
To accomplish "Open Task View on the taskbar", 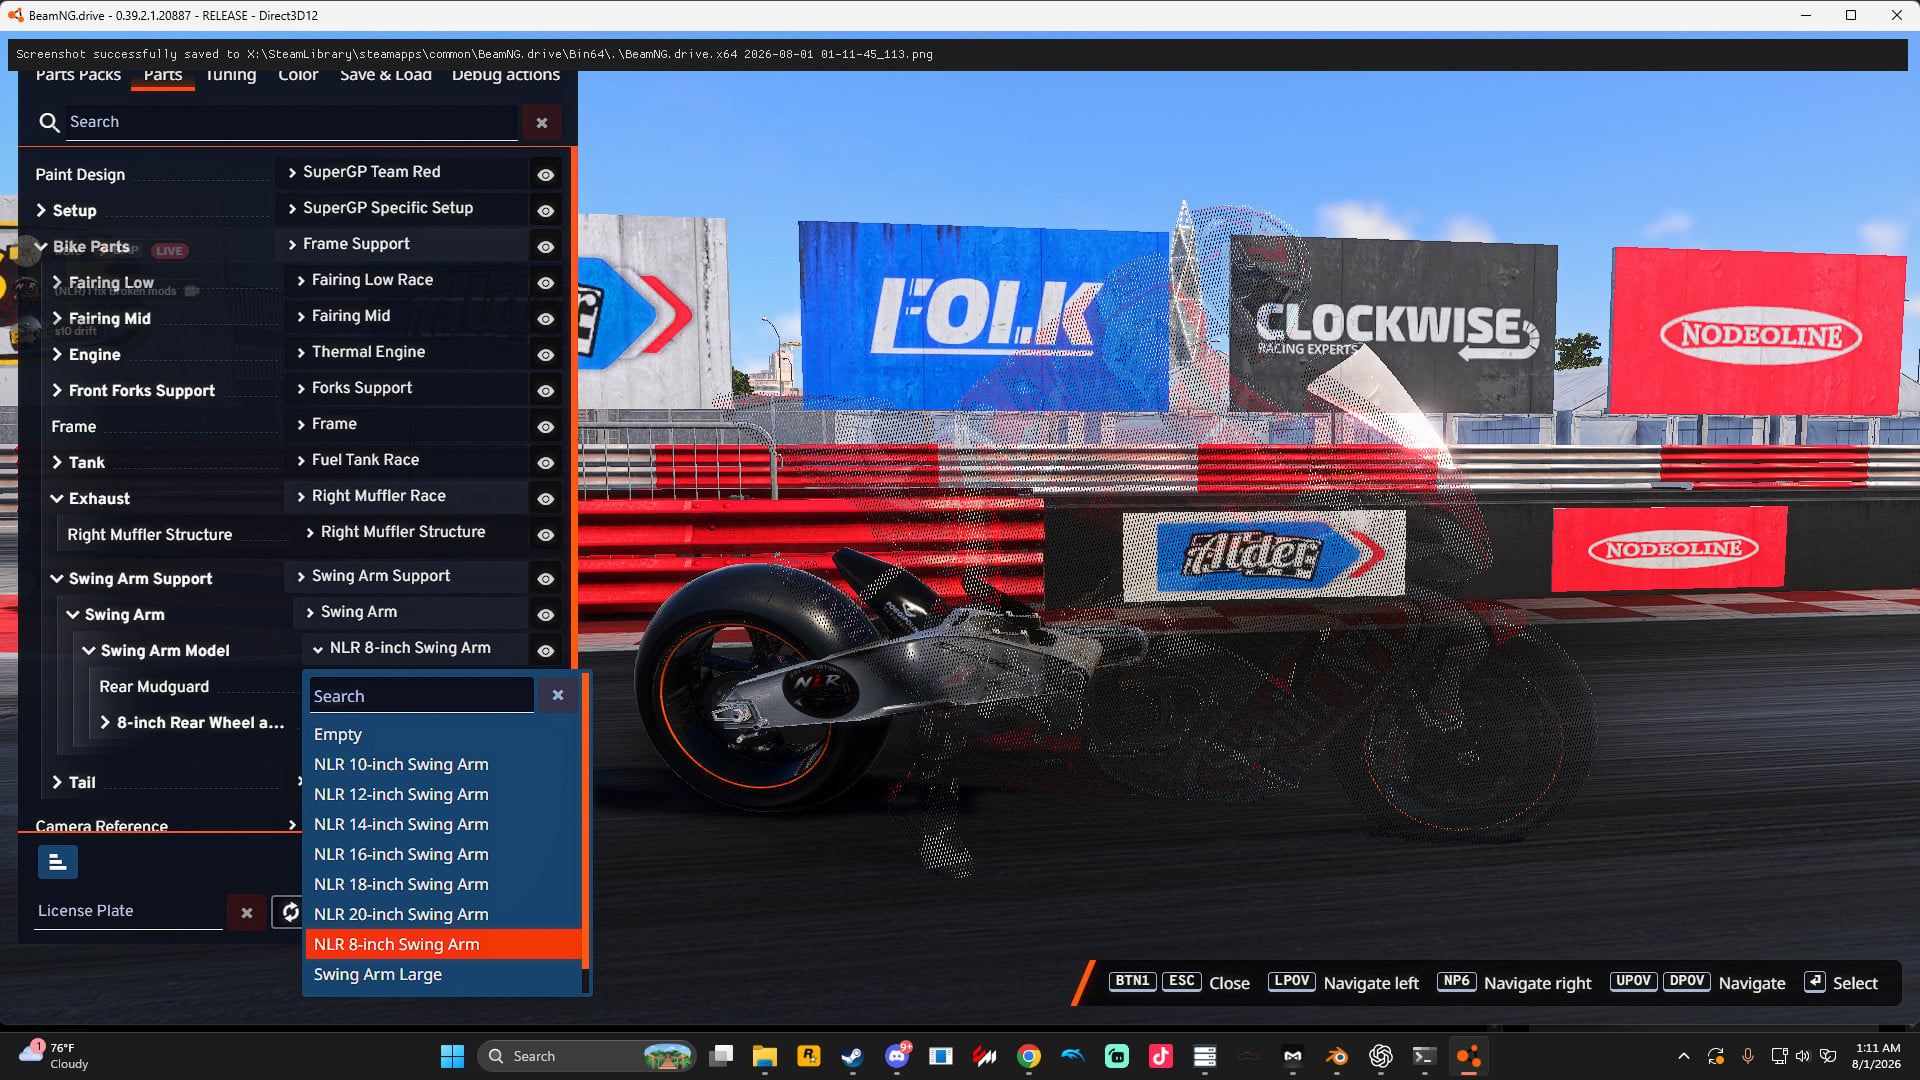I will coord(721,1056).
